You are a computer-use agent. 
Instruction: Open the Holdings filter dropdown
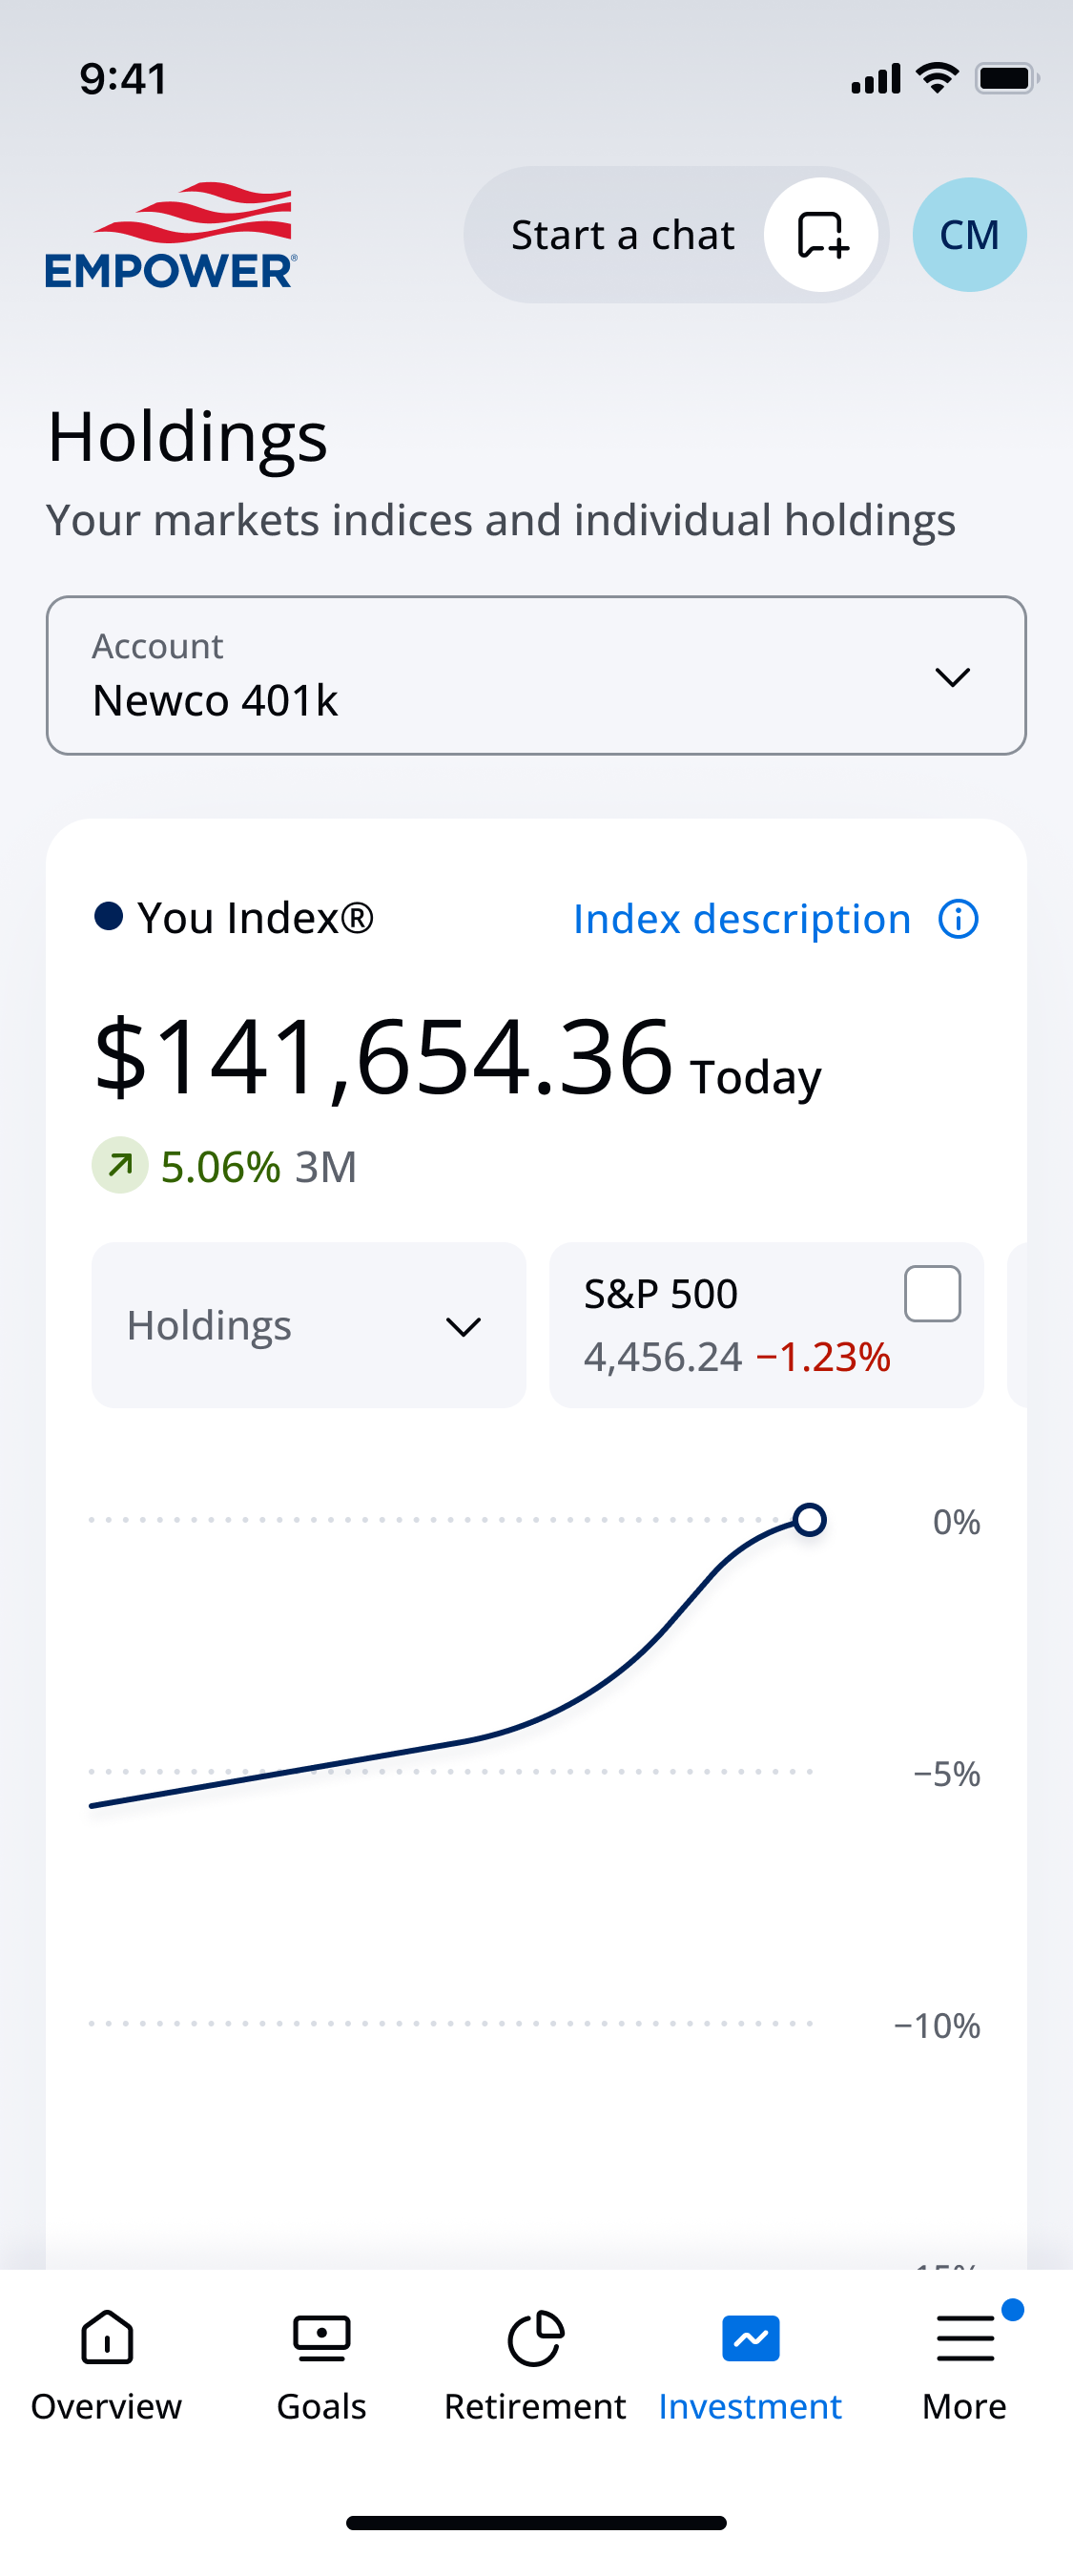pyautogui.click(x=309, y=1325)
